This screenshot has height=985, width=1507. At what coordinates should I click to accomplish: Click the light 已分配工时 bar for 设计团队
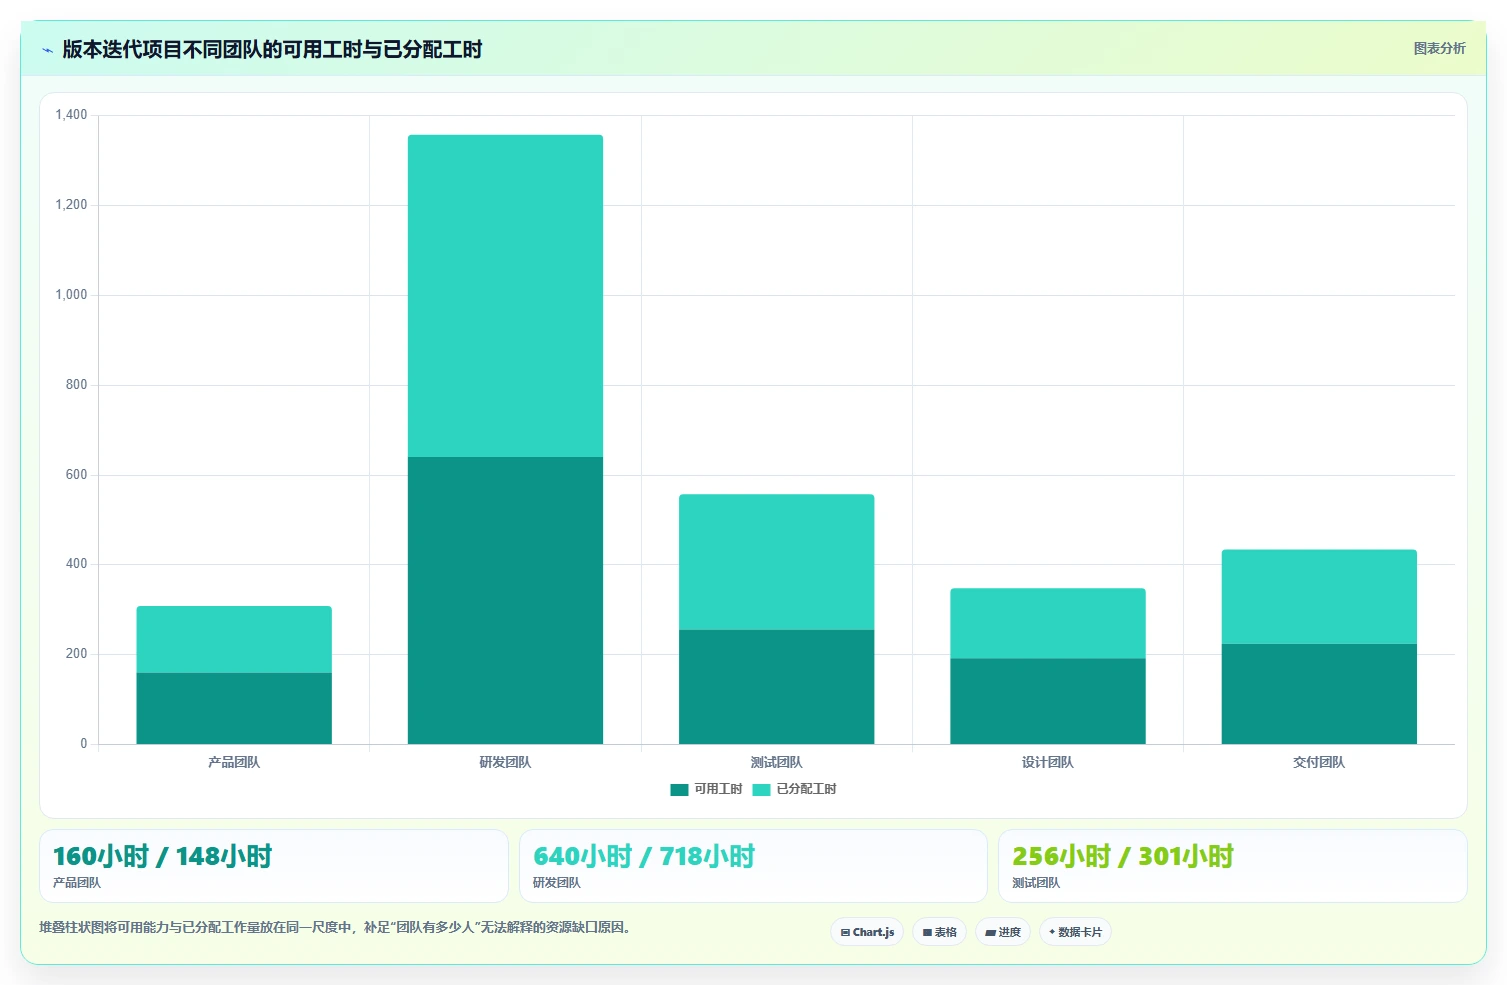[1048, 623]
